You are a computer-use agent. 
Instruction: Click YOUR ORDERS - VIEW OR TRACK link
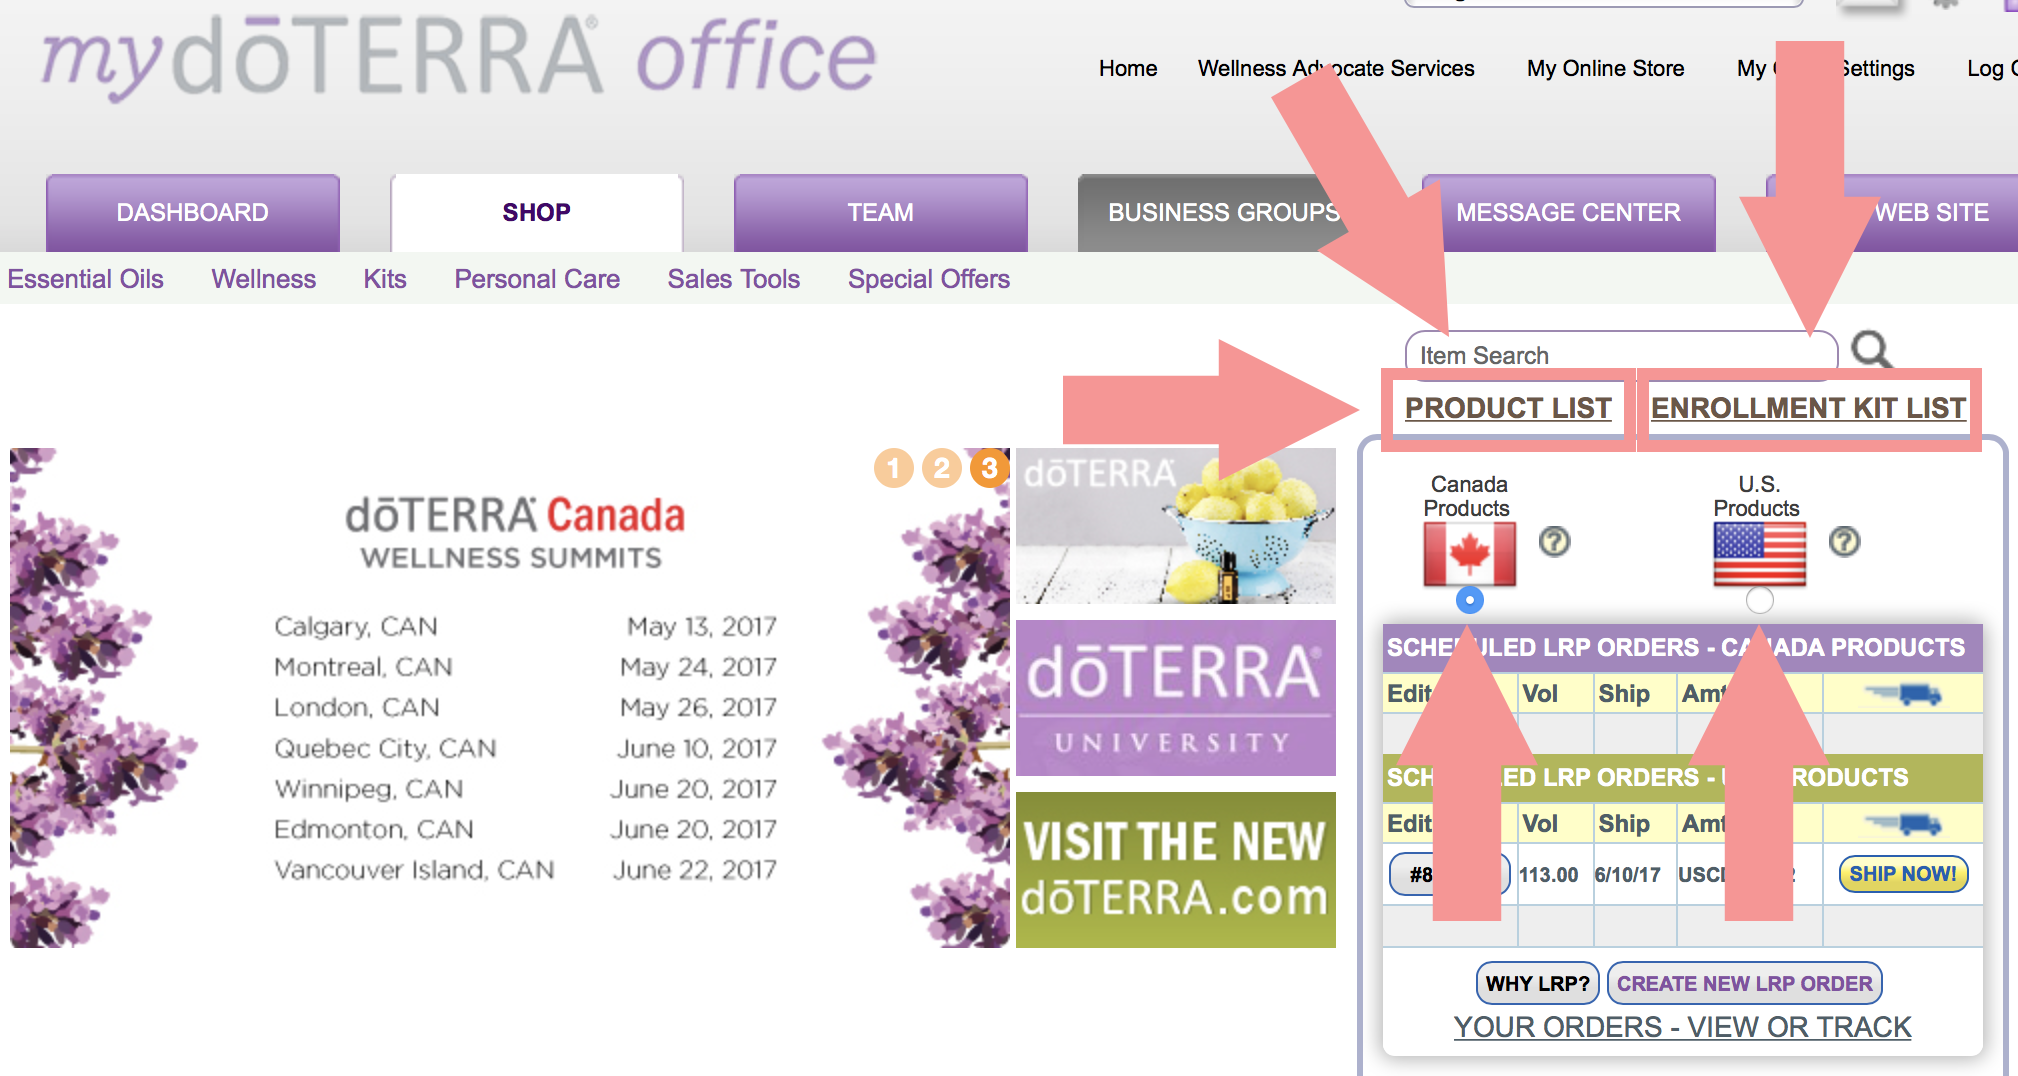pyautogui.click(x=1682, y=1027)
